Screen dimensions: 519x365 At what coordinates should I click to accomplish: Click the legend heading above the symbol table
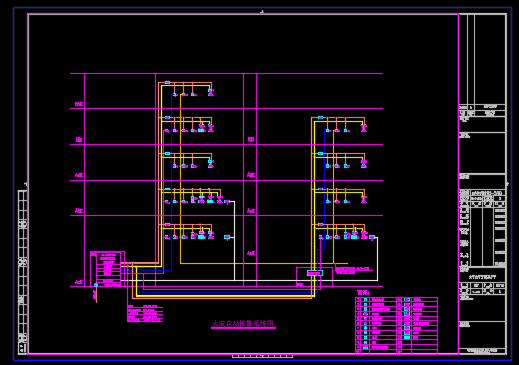tap(363, 293)
